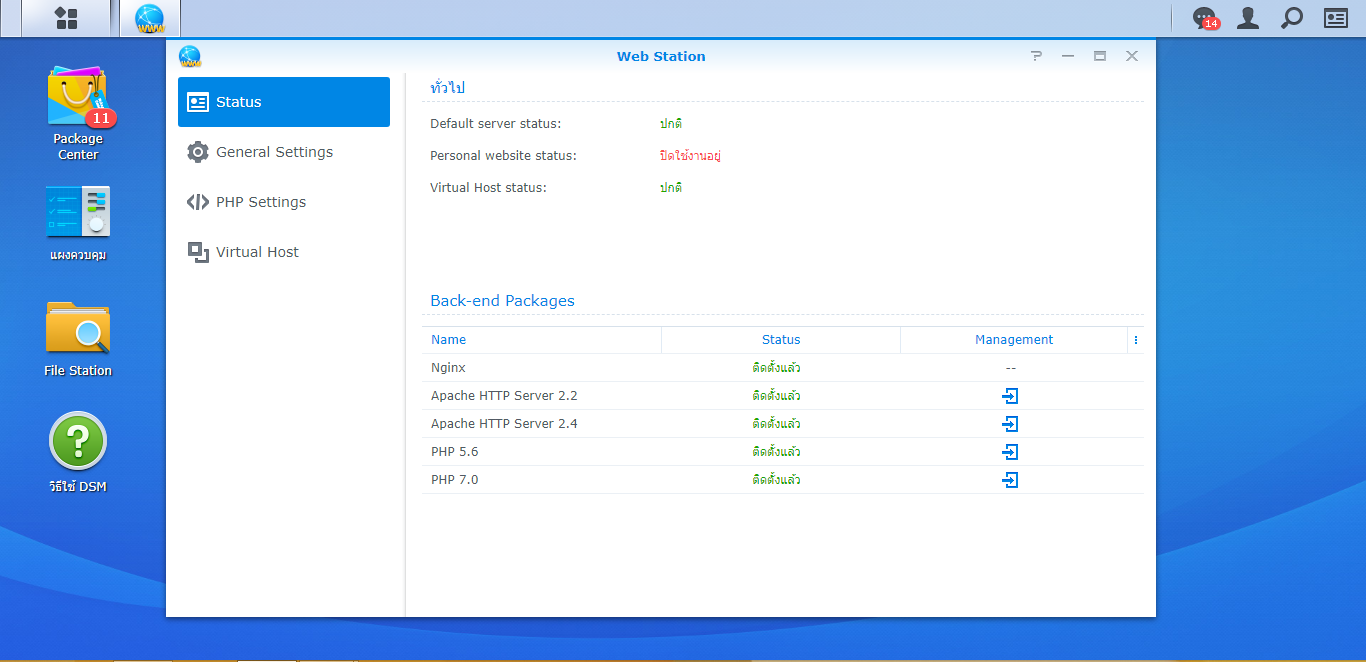Open management link for Apache HTTP Server 2.4
1366x662 pixels.
click(1010, 424)
